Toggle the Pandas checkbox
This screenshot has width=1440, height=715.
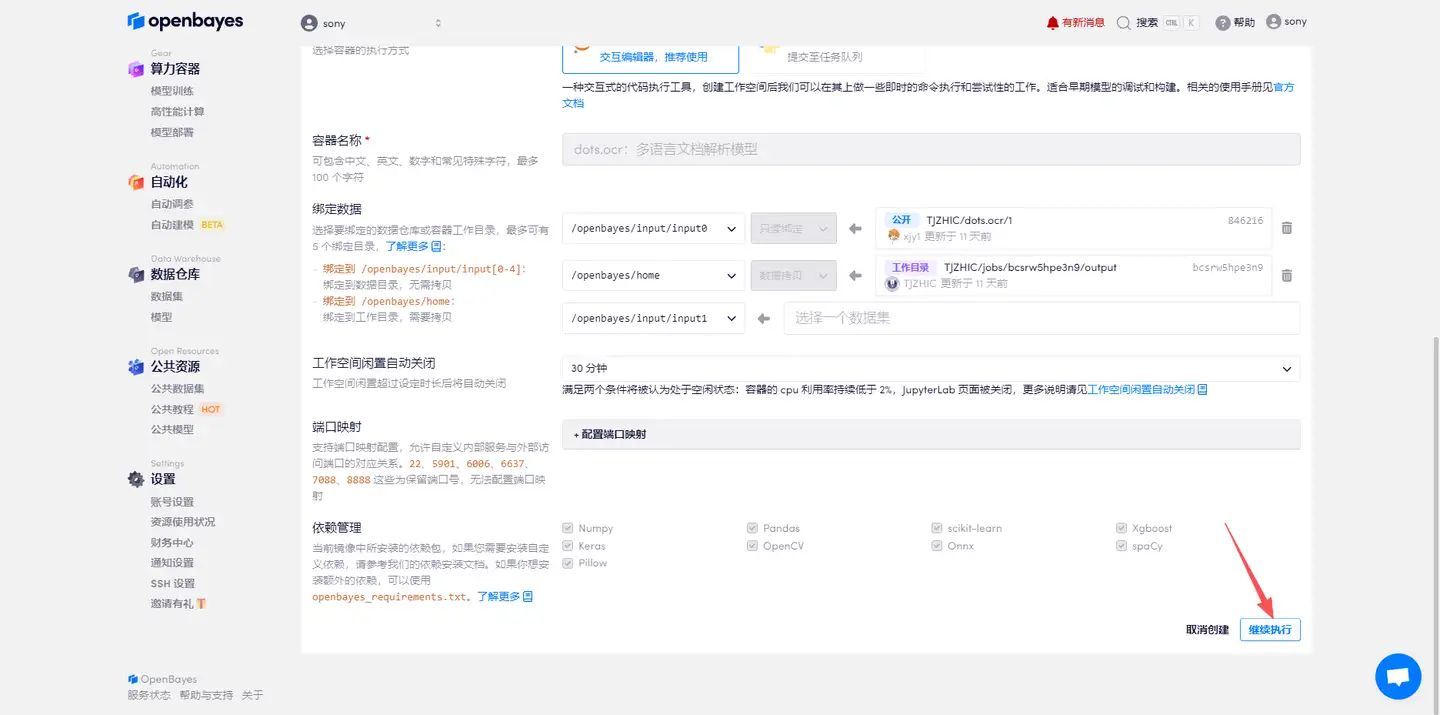(x=752, y=528)
